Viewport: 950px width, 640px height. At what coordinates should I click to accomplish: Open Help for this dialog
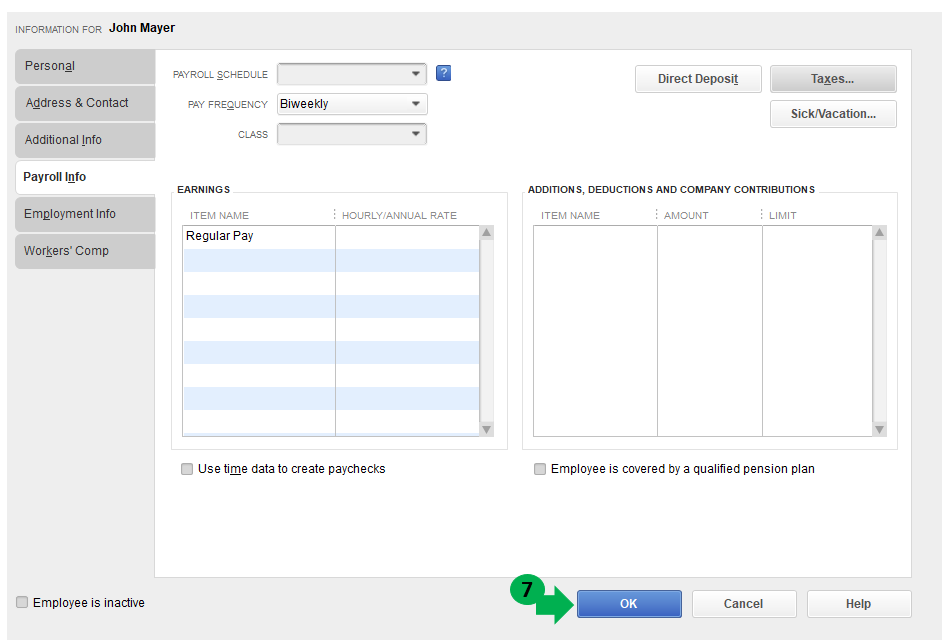pos(859,604)
